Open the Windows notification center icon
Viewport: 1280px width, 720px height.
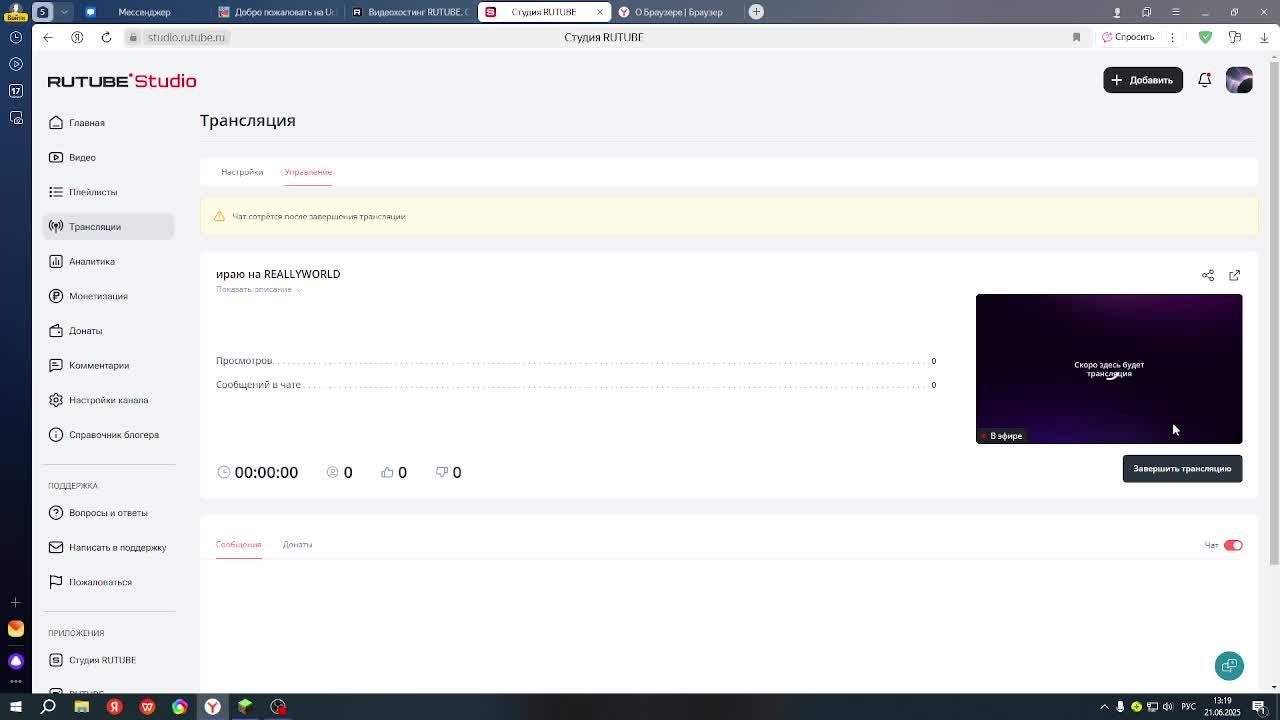(1259, 707)
